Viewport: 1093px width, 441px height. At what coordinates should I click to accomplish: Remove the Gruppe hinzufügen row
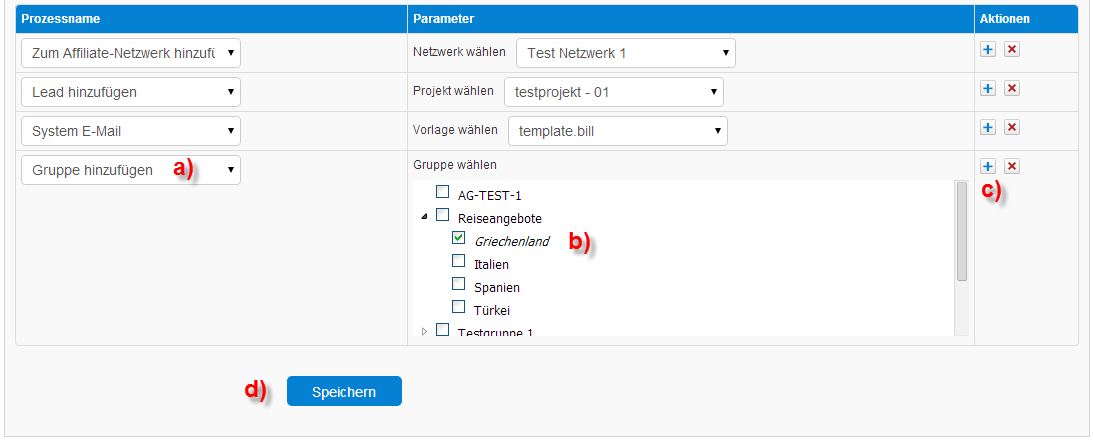pyautogui.click(x=1012, y=167)
